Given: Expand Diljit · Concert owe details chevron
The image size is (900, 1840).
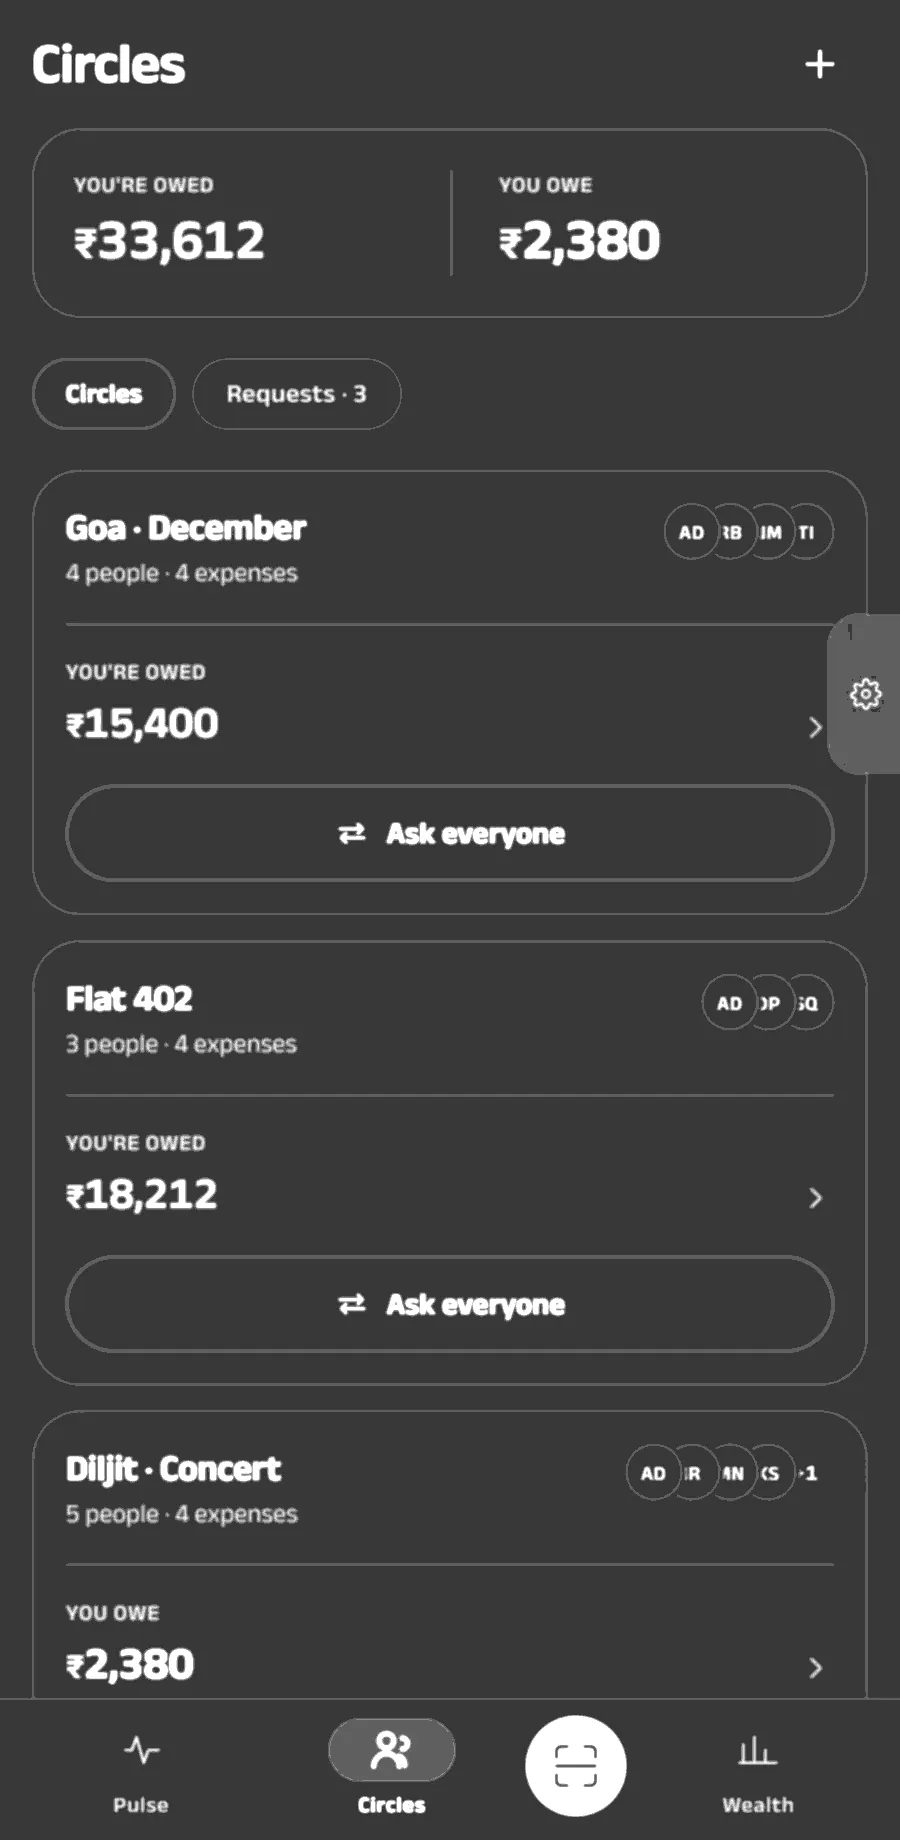Looking at the screenshot, I should point(815,1667).
